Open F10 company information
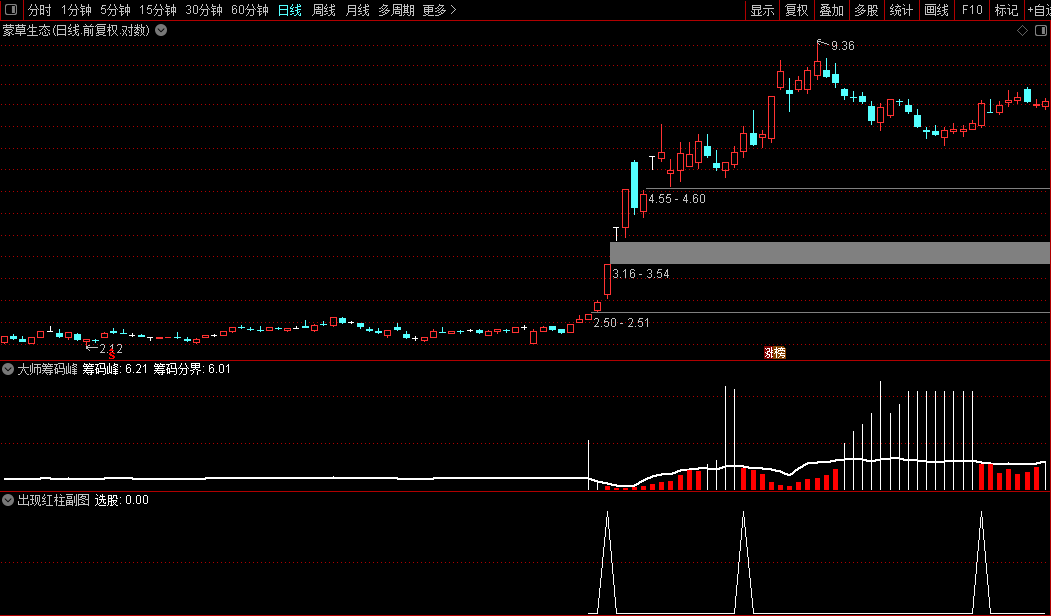 (x=972, y=10)
